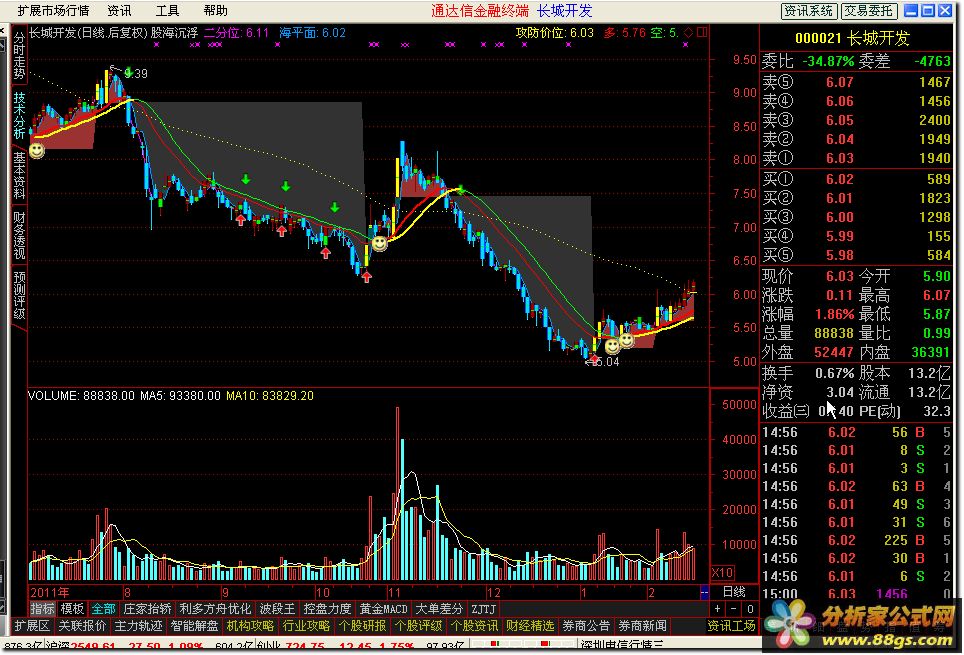This screenshot has width=964, height=655.
Task: Open the 帮助 menu
Action: click(216, 10)
